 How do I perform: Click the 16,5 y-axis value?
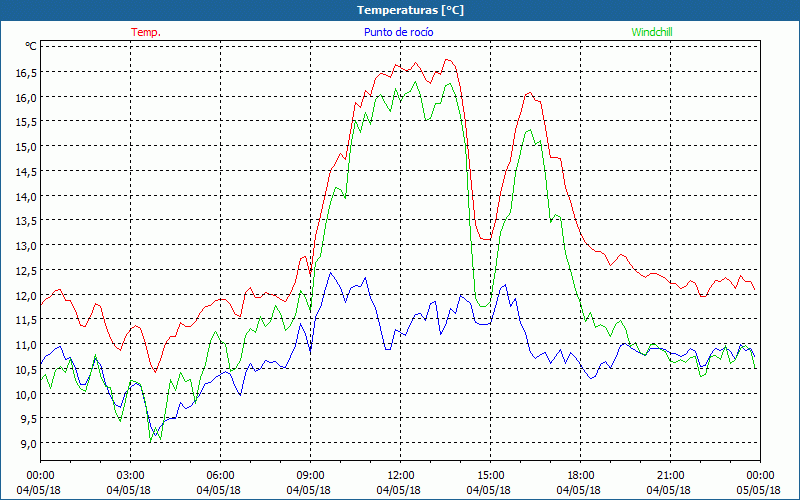tap(26, 73)
